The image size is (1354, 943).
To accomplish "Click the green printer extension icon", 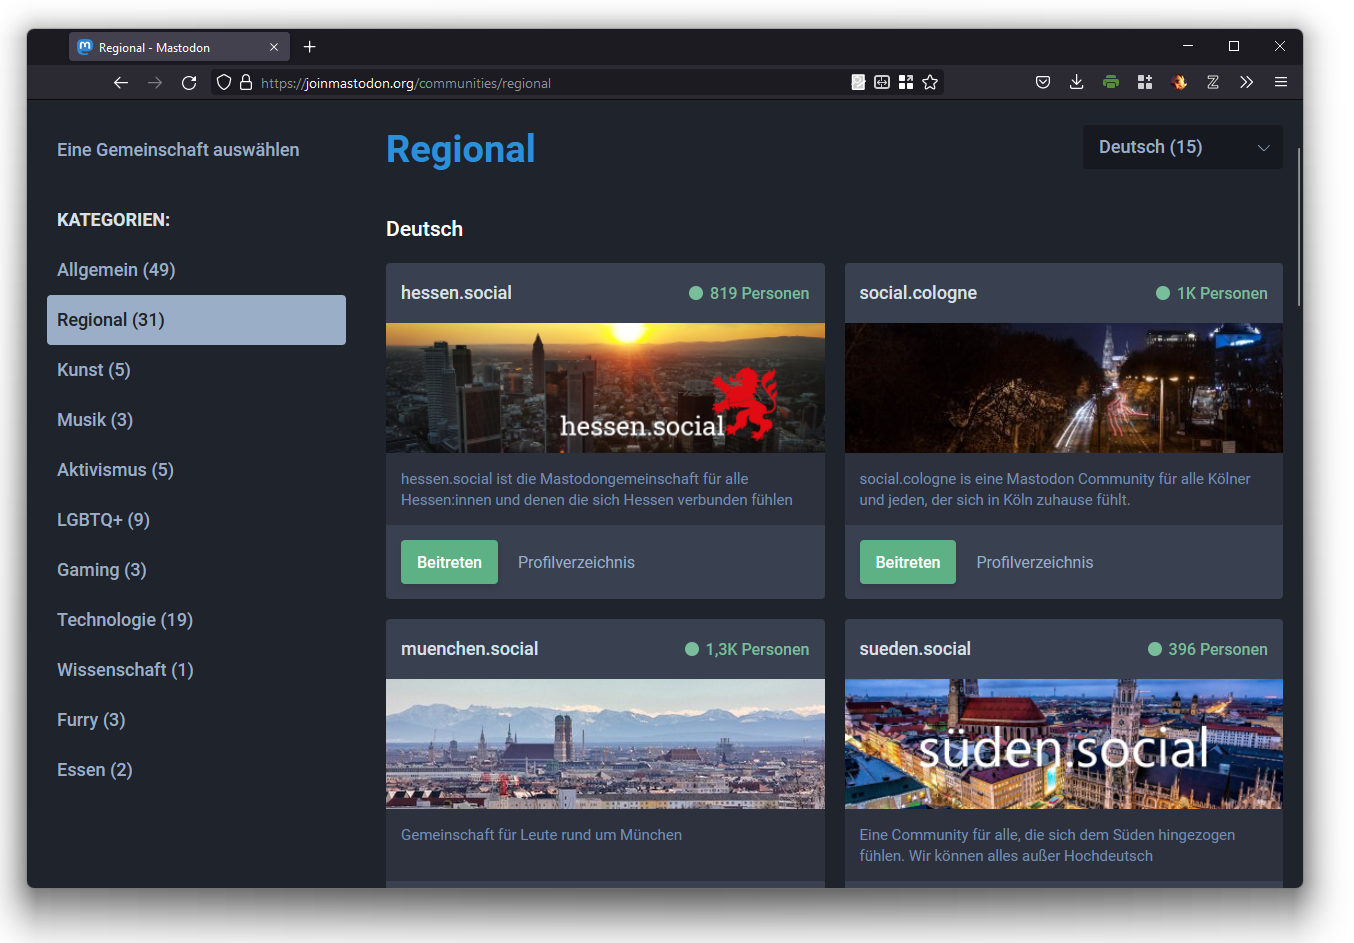I will point(1111,82).
